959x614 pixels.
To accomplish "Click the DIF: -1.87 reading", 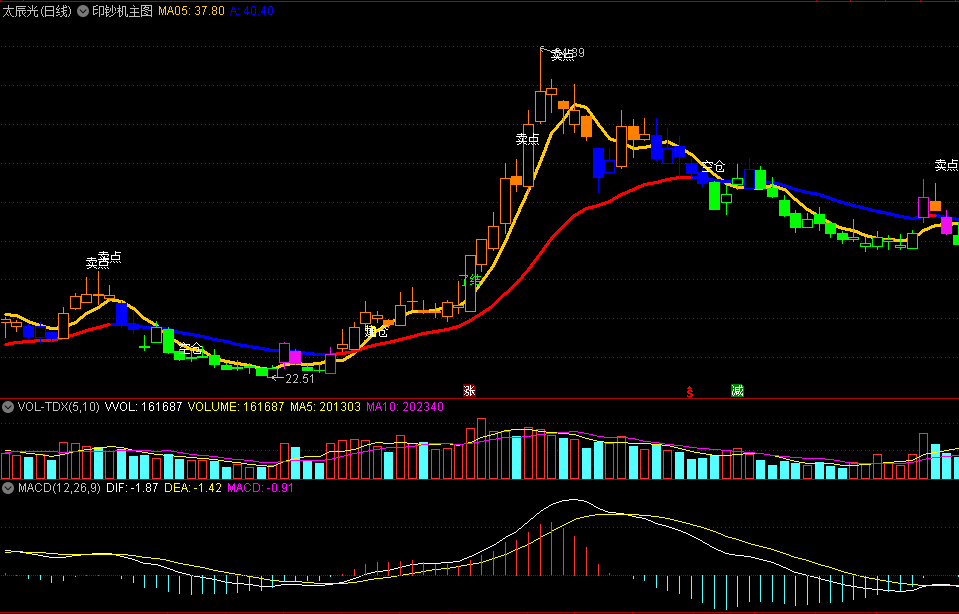I will click(x=132, y=488).
